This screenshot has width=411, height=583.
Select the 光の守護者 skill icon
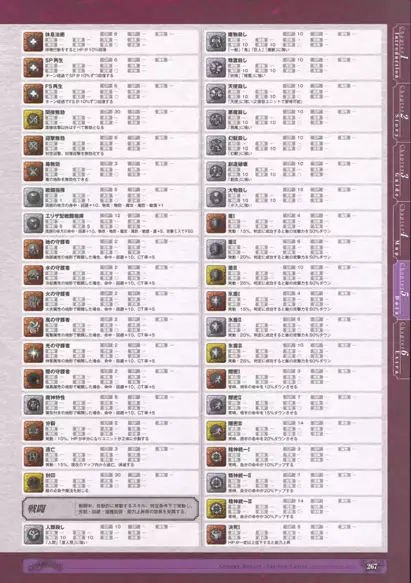click(x=33, y=353)
